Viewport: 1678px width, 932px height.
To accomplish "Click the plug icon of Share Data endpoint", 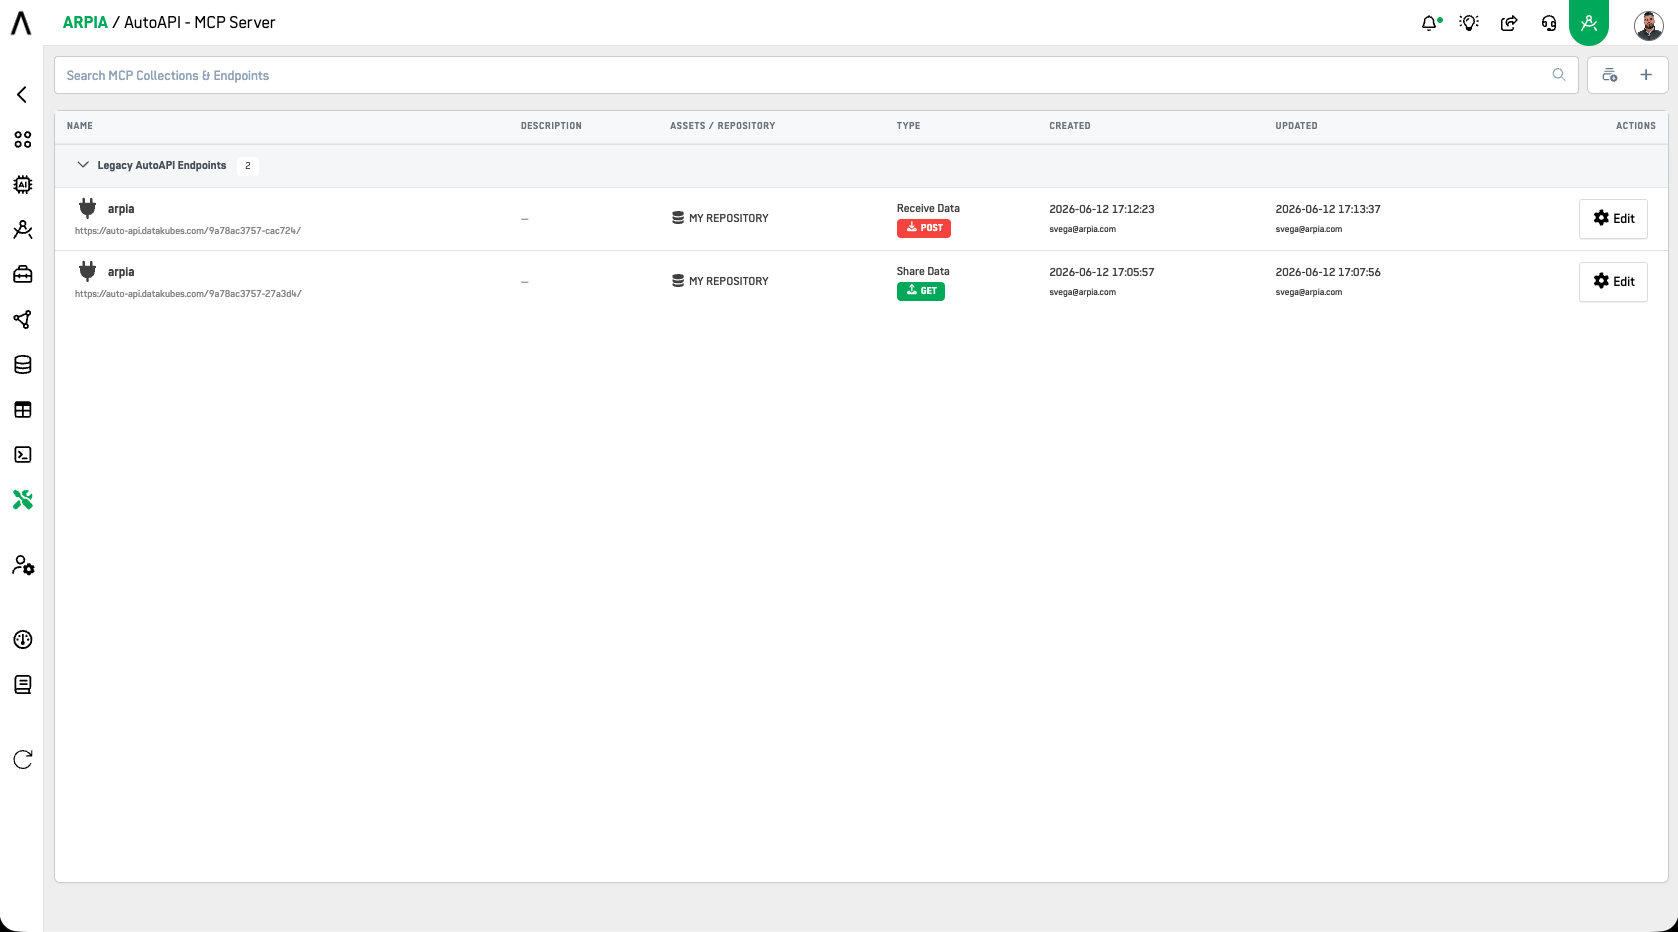I will (x=88, y=271).
